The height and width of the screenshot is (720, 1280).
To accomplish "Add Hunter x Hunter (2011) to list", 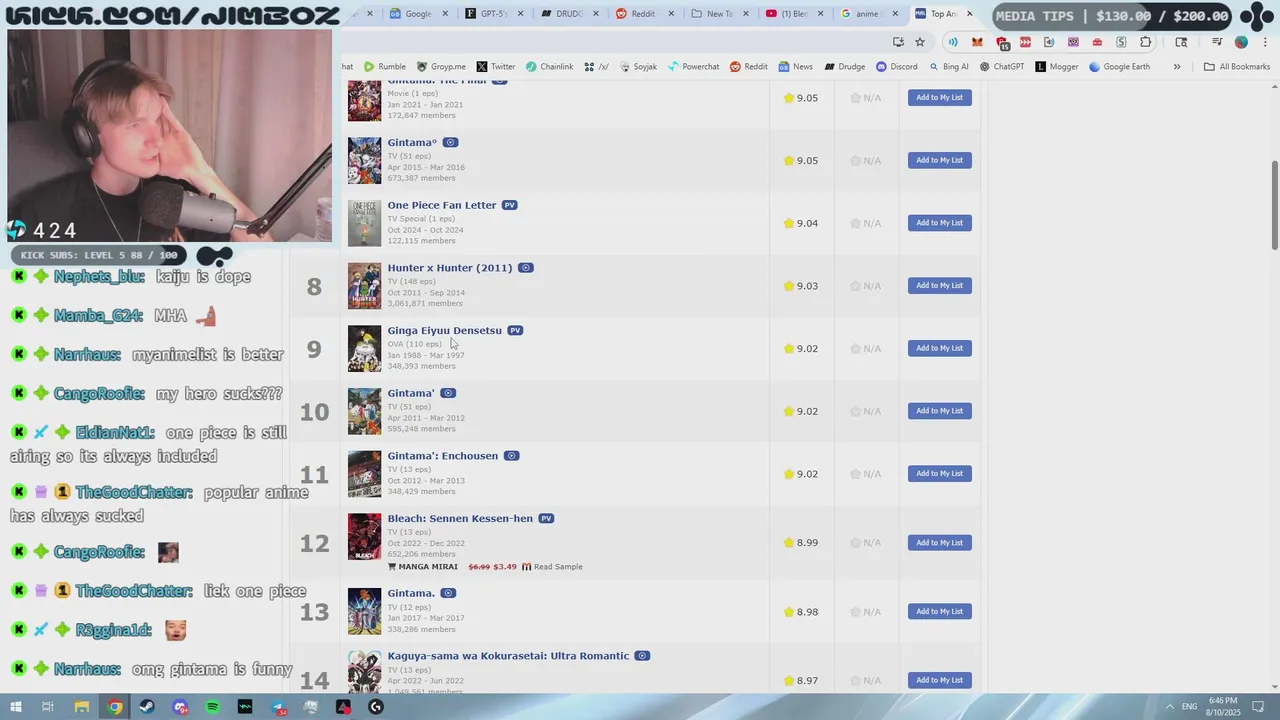I will click(940, 286).
